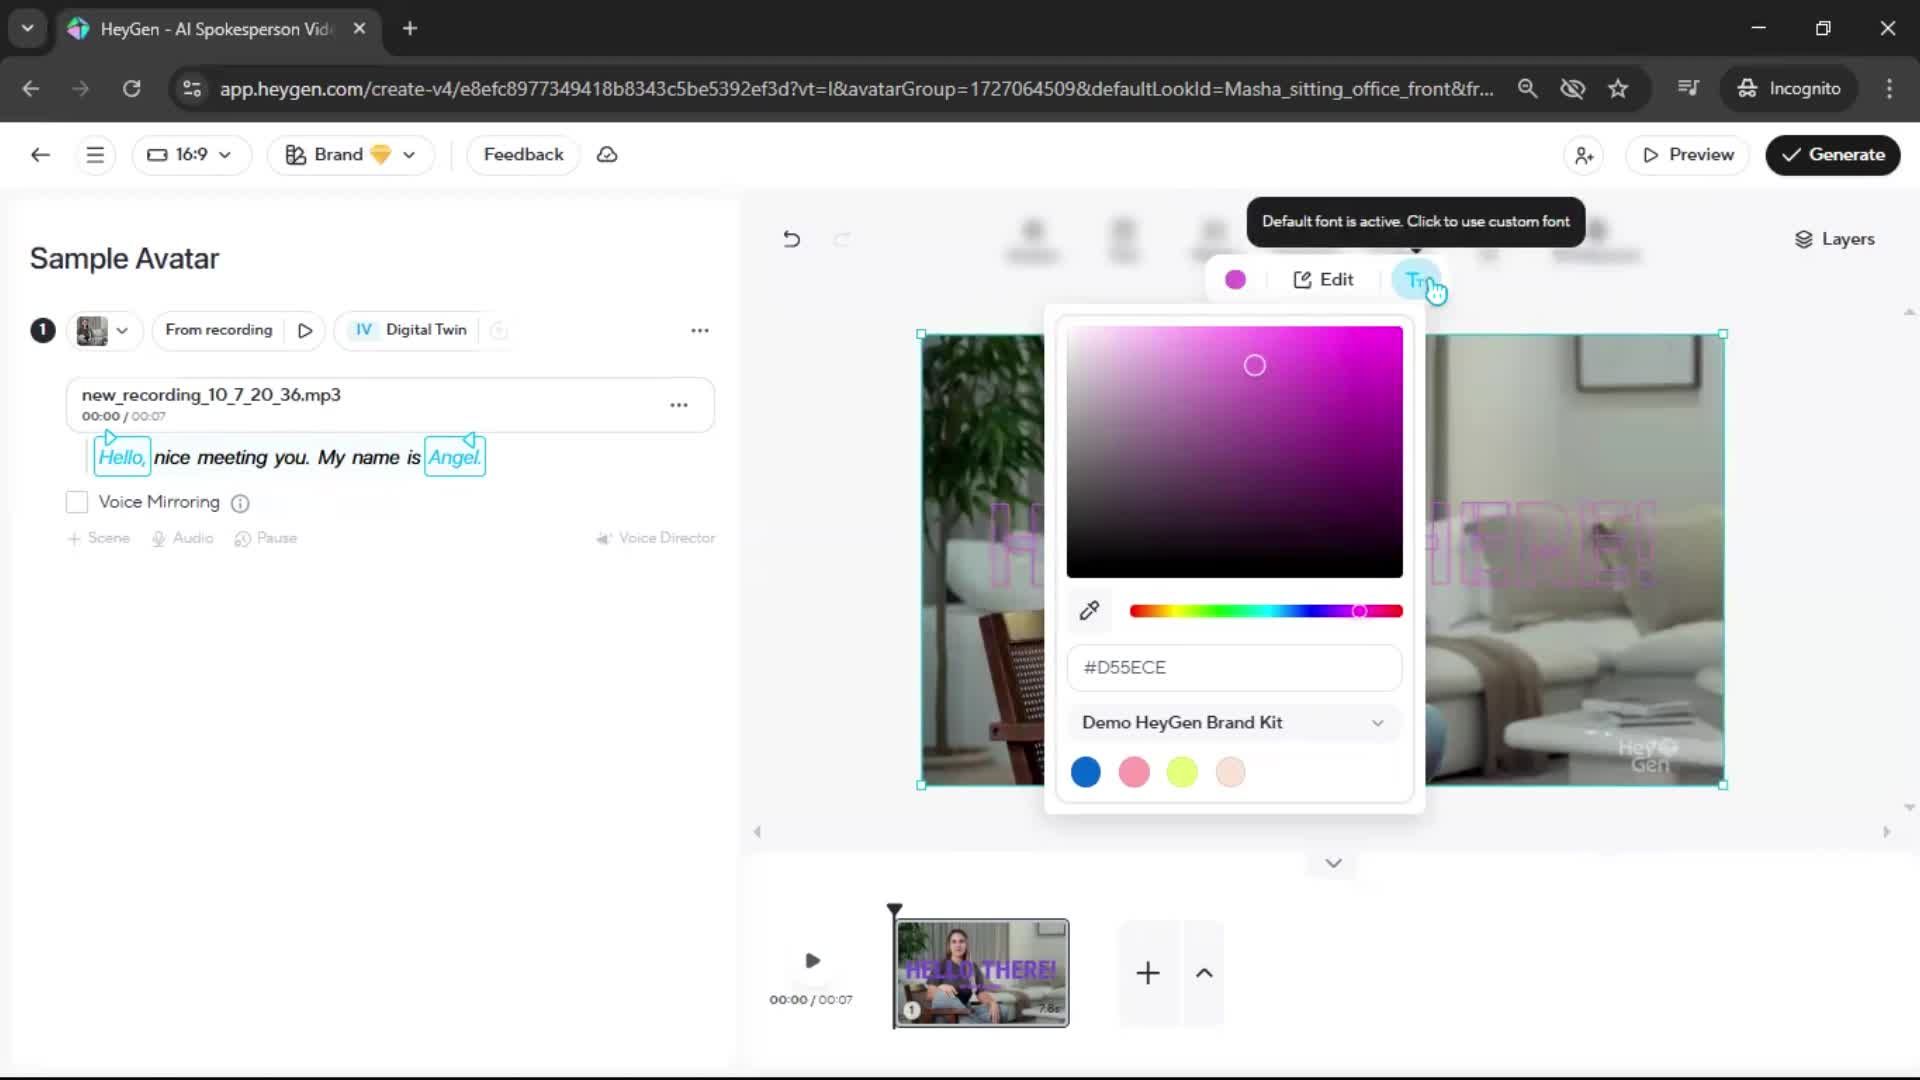
Task: Click the cloud save status icon
Action: click(607, 155)
